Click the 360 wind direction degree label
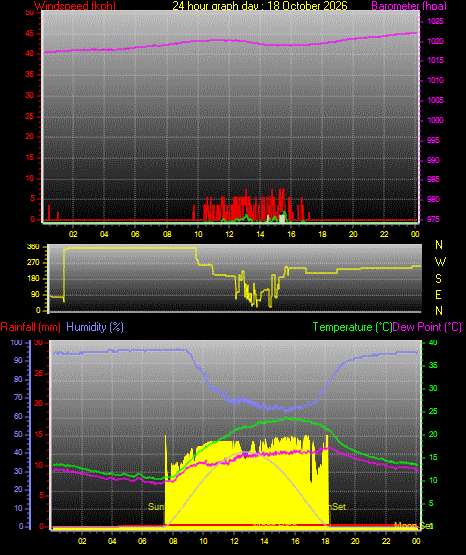The image size is (466, 555). coord(34,247)
